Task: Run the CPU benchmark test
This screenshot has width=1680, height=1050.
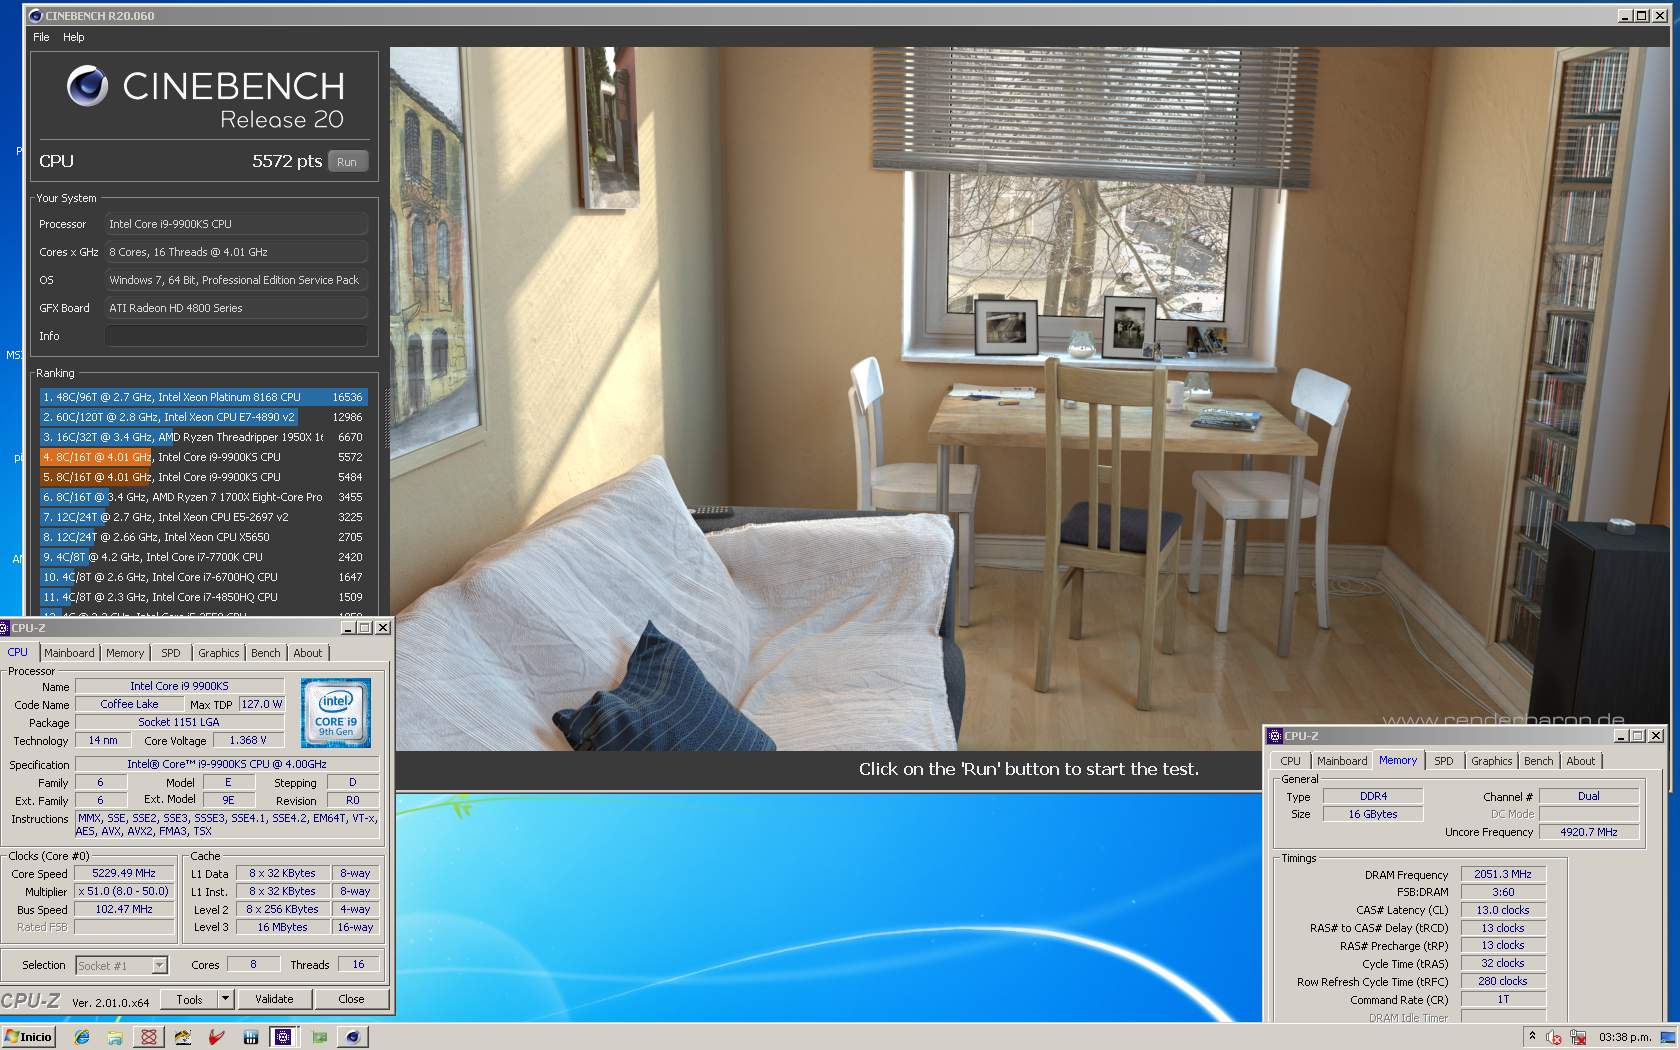Action: (x=347, y=162)
